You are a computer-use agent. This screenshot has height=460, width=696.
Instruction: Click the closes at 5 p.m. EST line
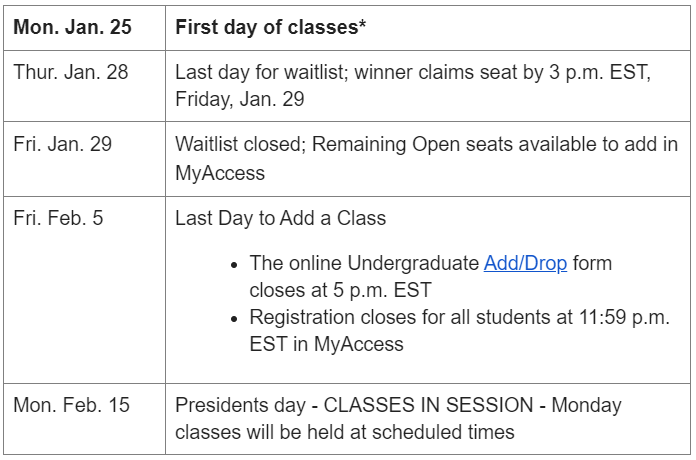tap(340, 290)
